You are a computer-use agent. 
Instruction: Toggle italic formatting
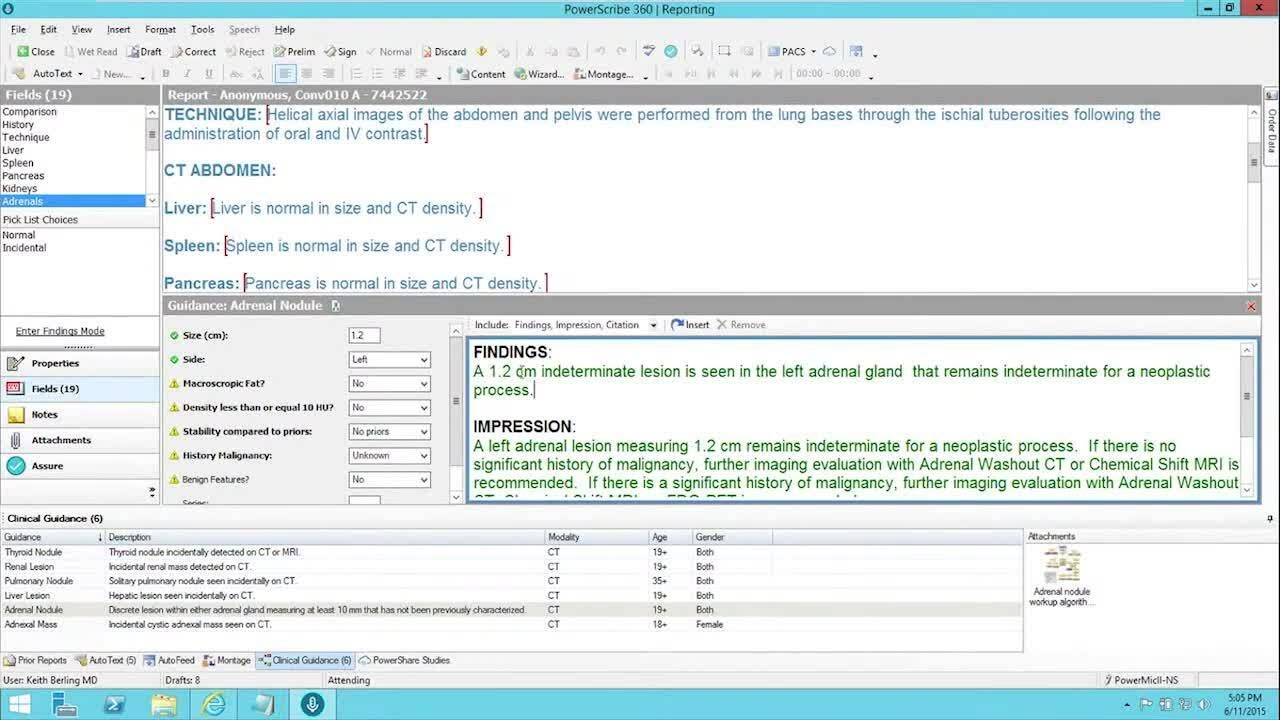click(x=187, y=74)
